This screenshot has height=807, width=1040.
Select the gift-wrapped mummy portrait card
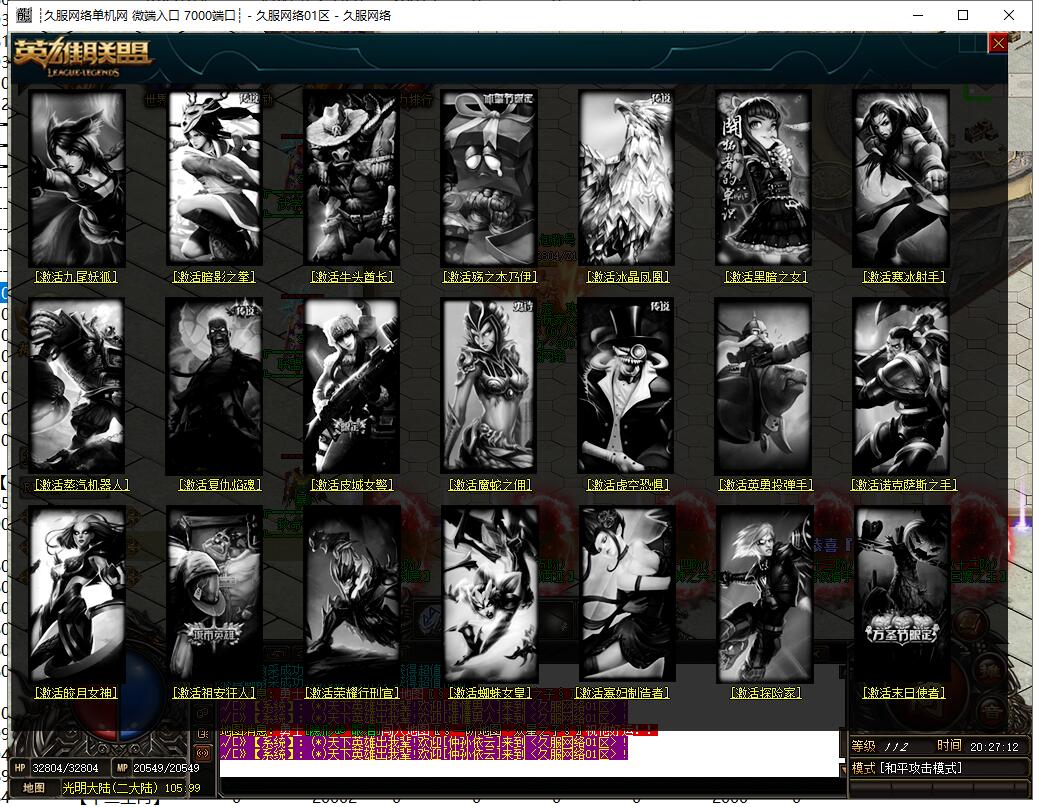(489, 178)
